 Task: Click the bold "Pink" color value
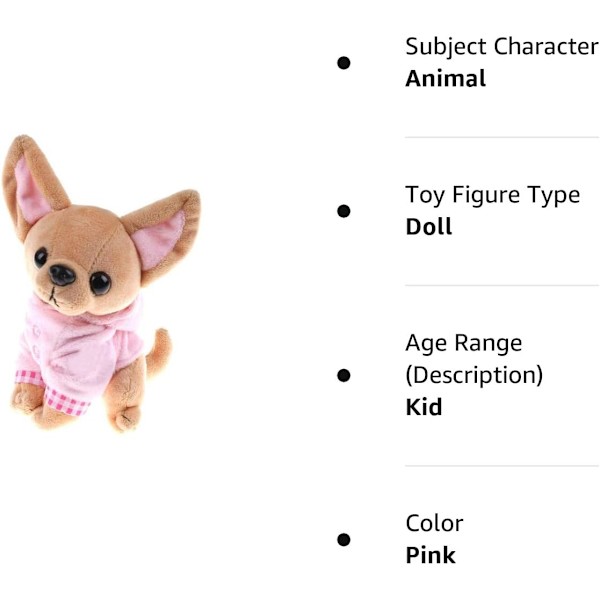coord(430,555)
